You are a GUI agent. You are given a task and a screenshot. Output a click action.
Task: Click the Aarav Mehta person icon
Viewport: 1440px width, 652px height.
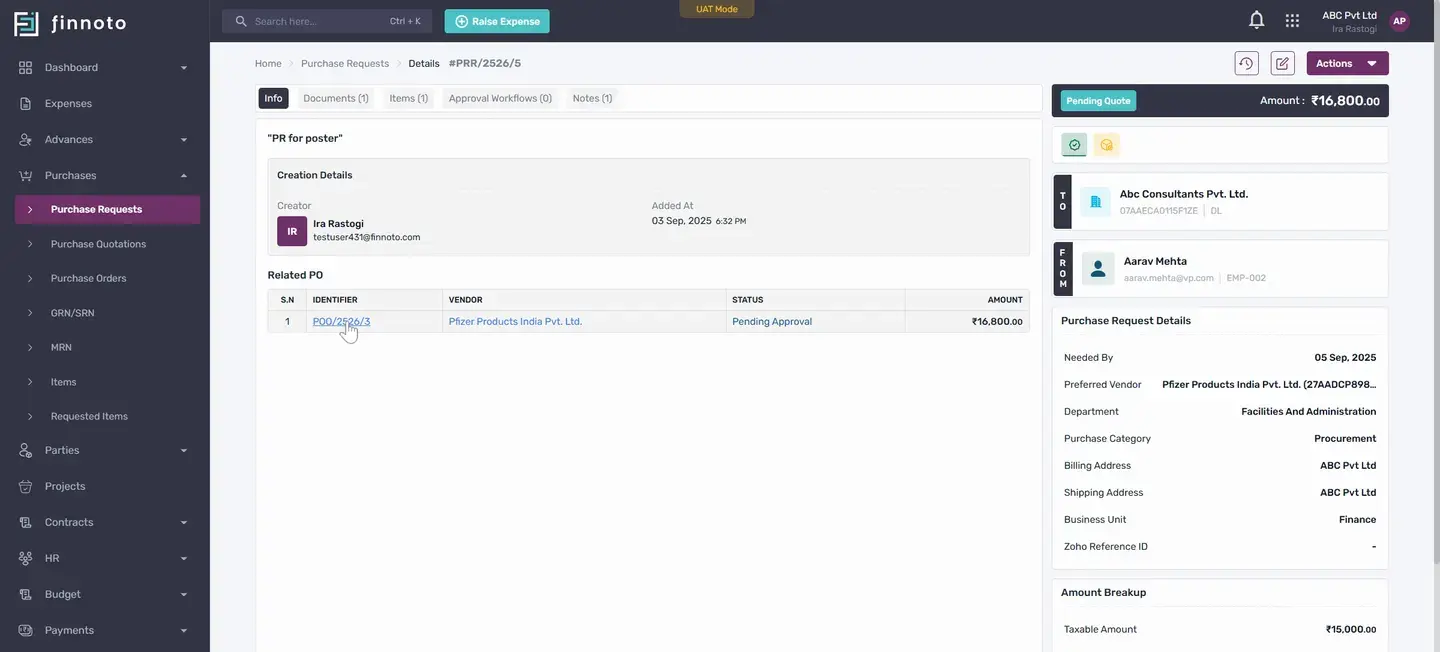tap(1098, 269)
